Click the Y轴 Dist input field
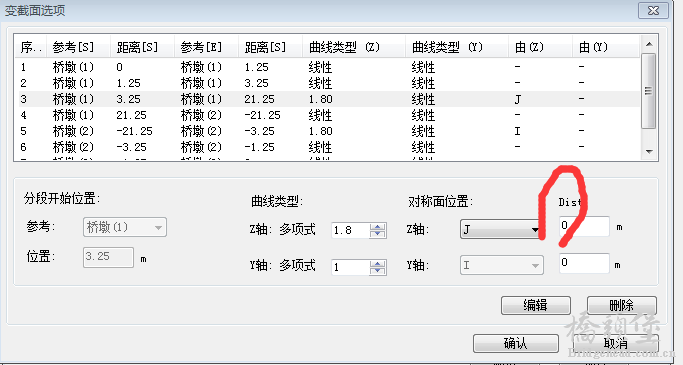Screen dimensions: 683x365 click(x=584, y=263)
